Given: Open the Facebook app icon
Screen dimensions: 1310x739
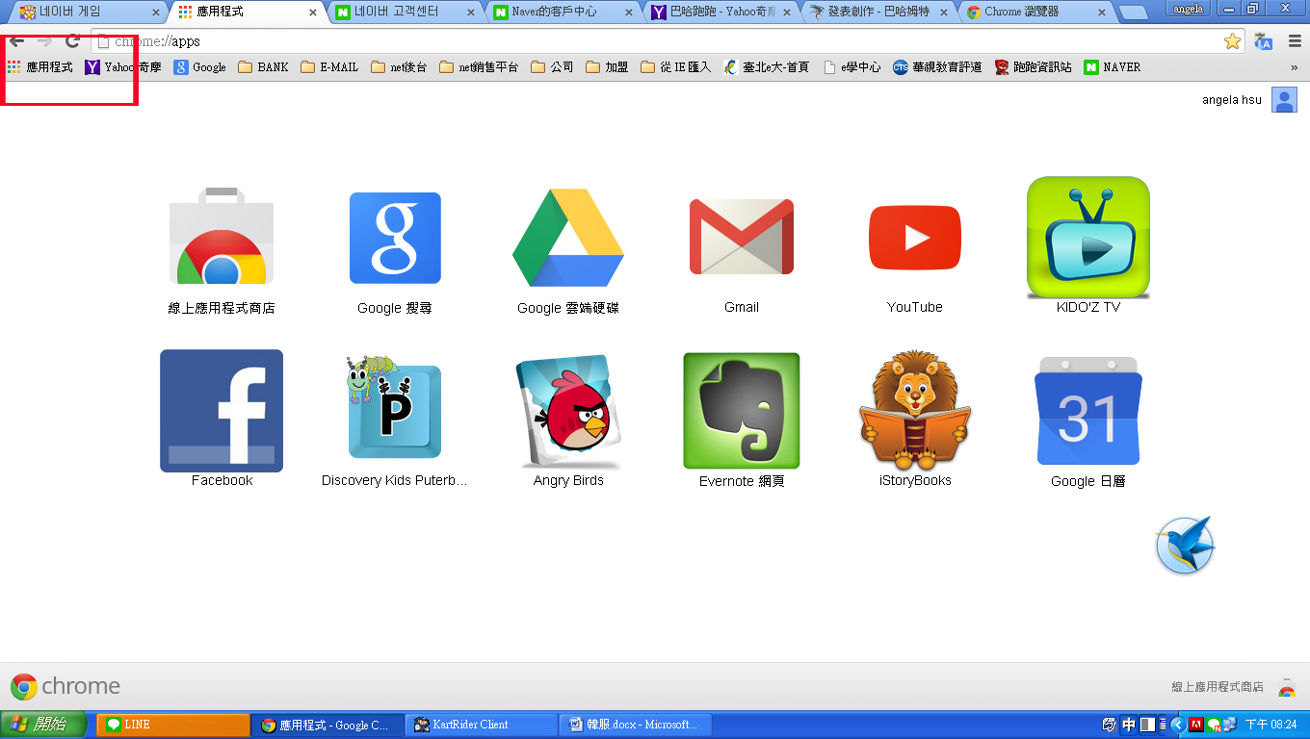Looking at the screenshot, I should [x=221, y=410].
